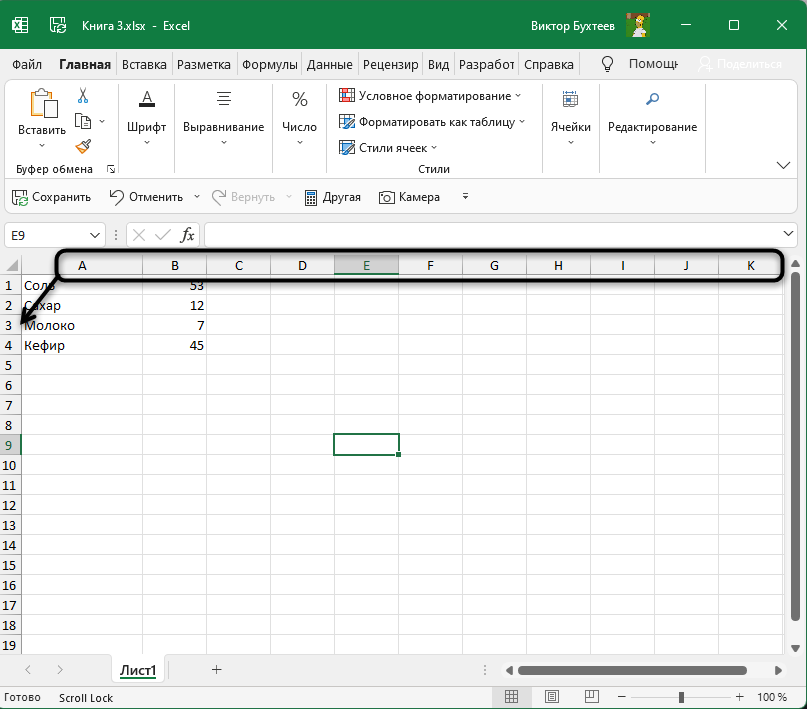Viewport: 807px width, 709px height.
Task: Open the Name Box dropdown arrow
Action: point(95,235)
